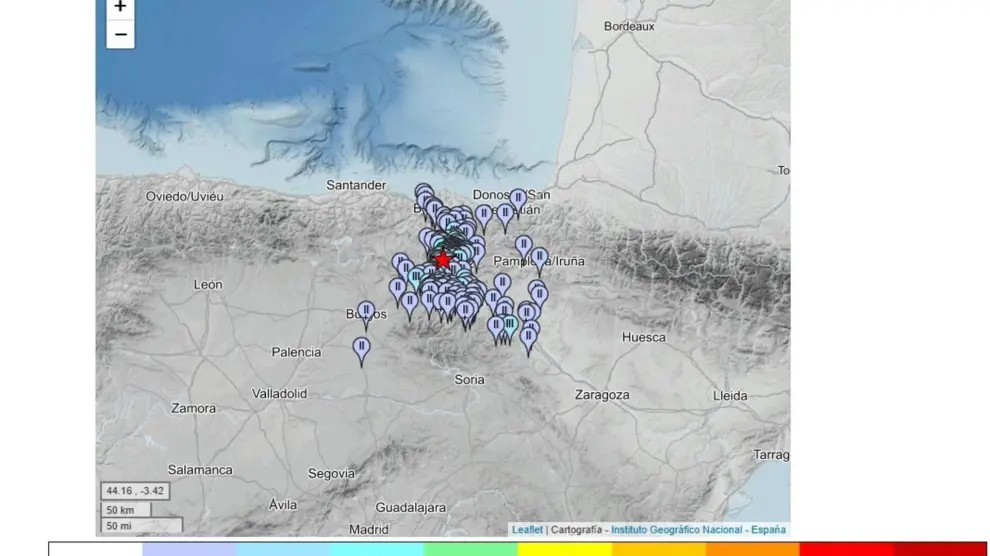Select the bright yellow legend color segment
The image size is (990, 556).
[x=565, y=549]
